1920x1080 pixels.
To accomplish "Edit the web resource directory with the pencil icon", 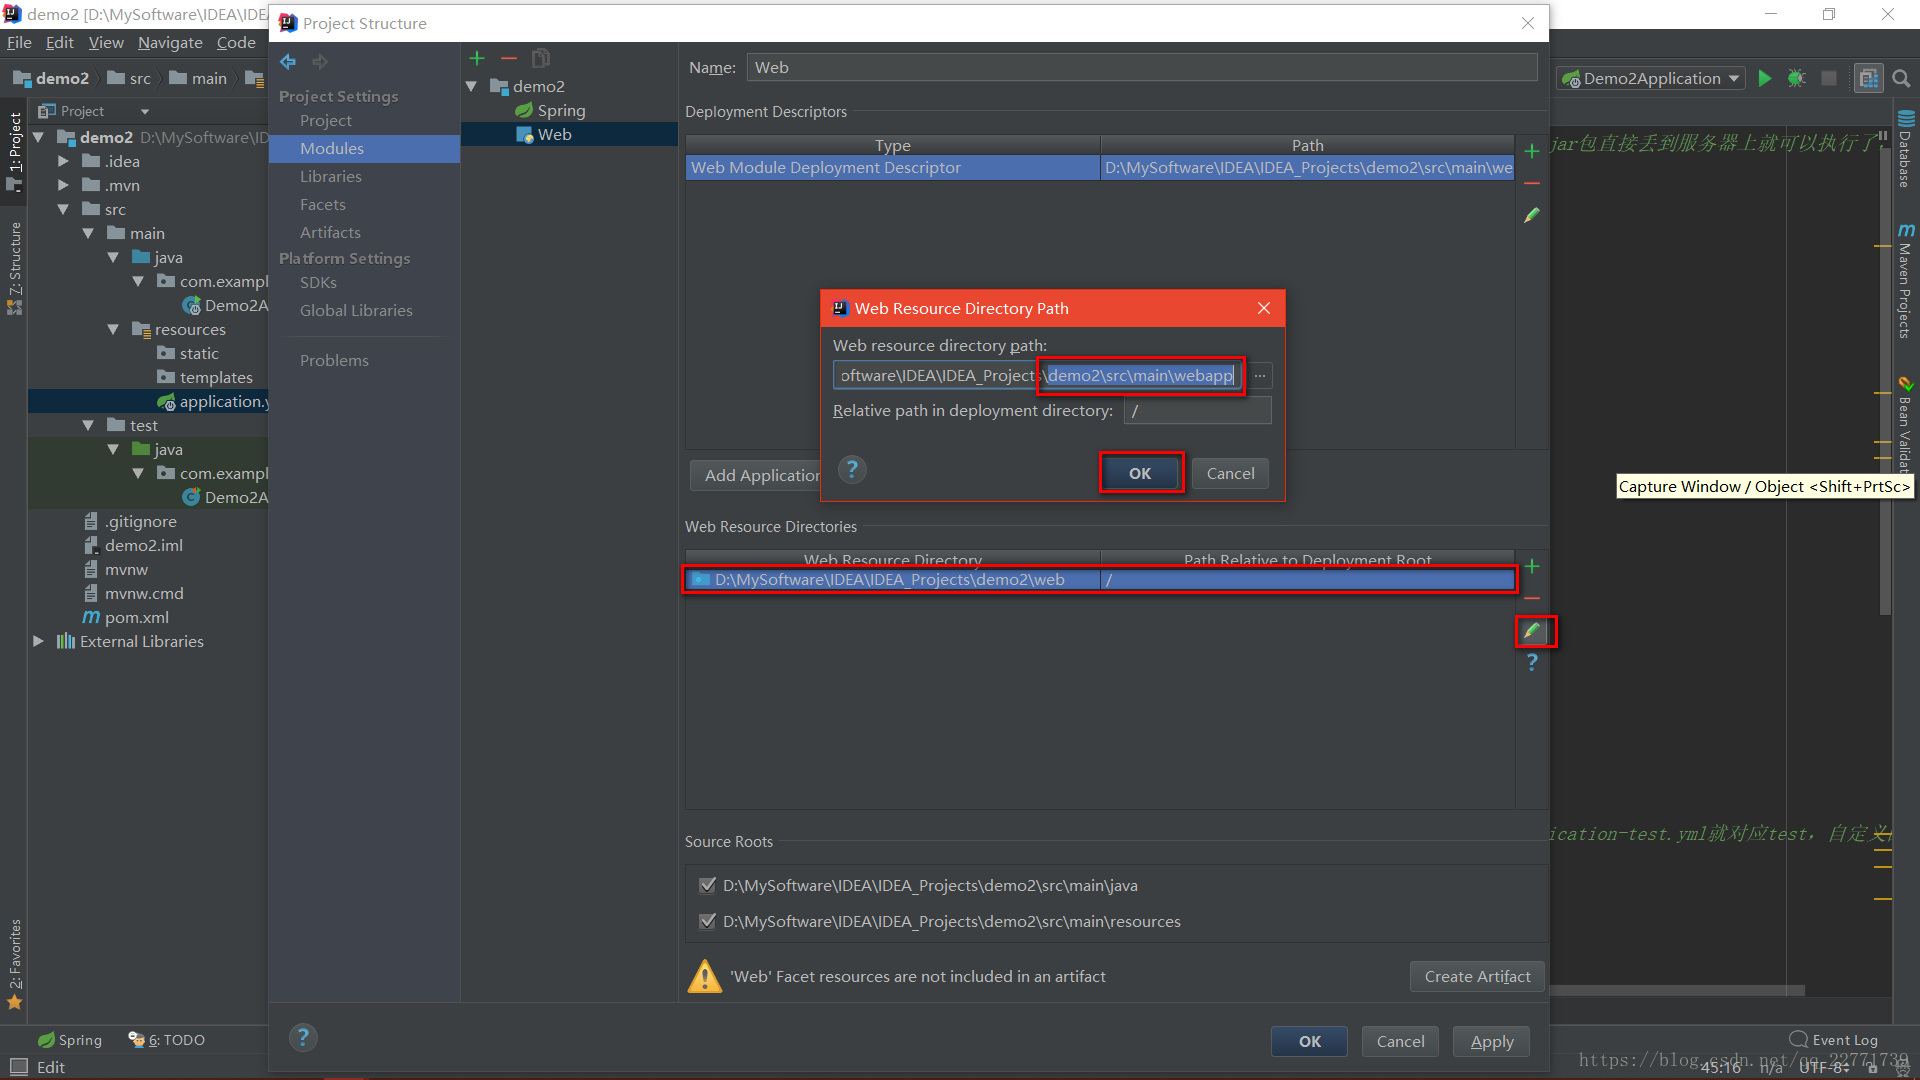I will 1531,630.
